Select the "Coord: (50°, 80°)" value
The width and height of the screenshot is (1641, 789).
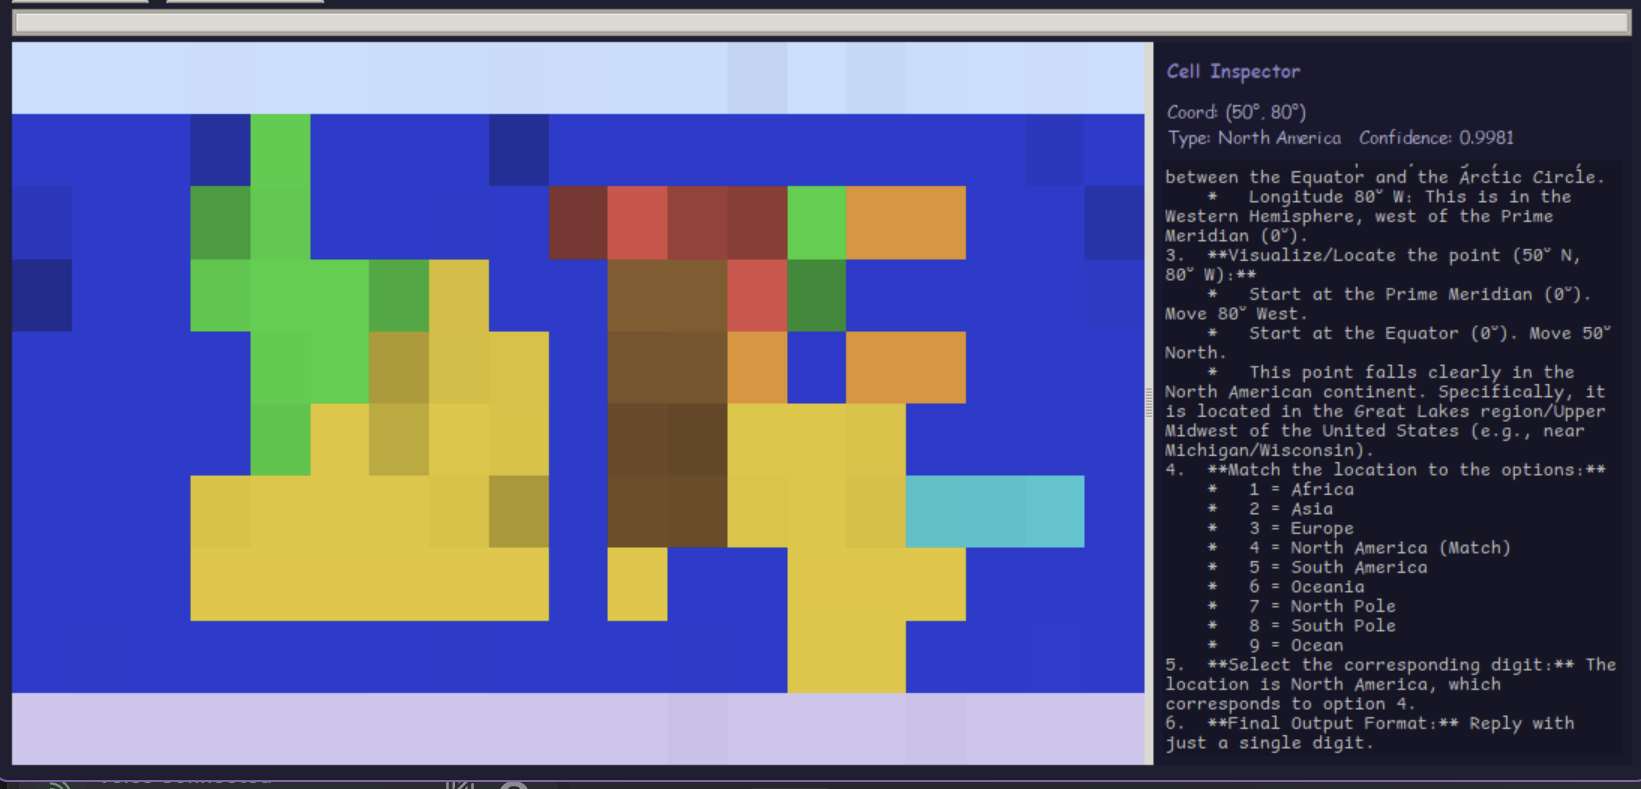(1236, 112)
